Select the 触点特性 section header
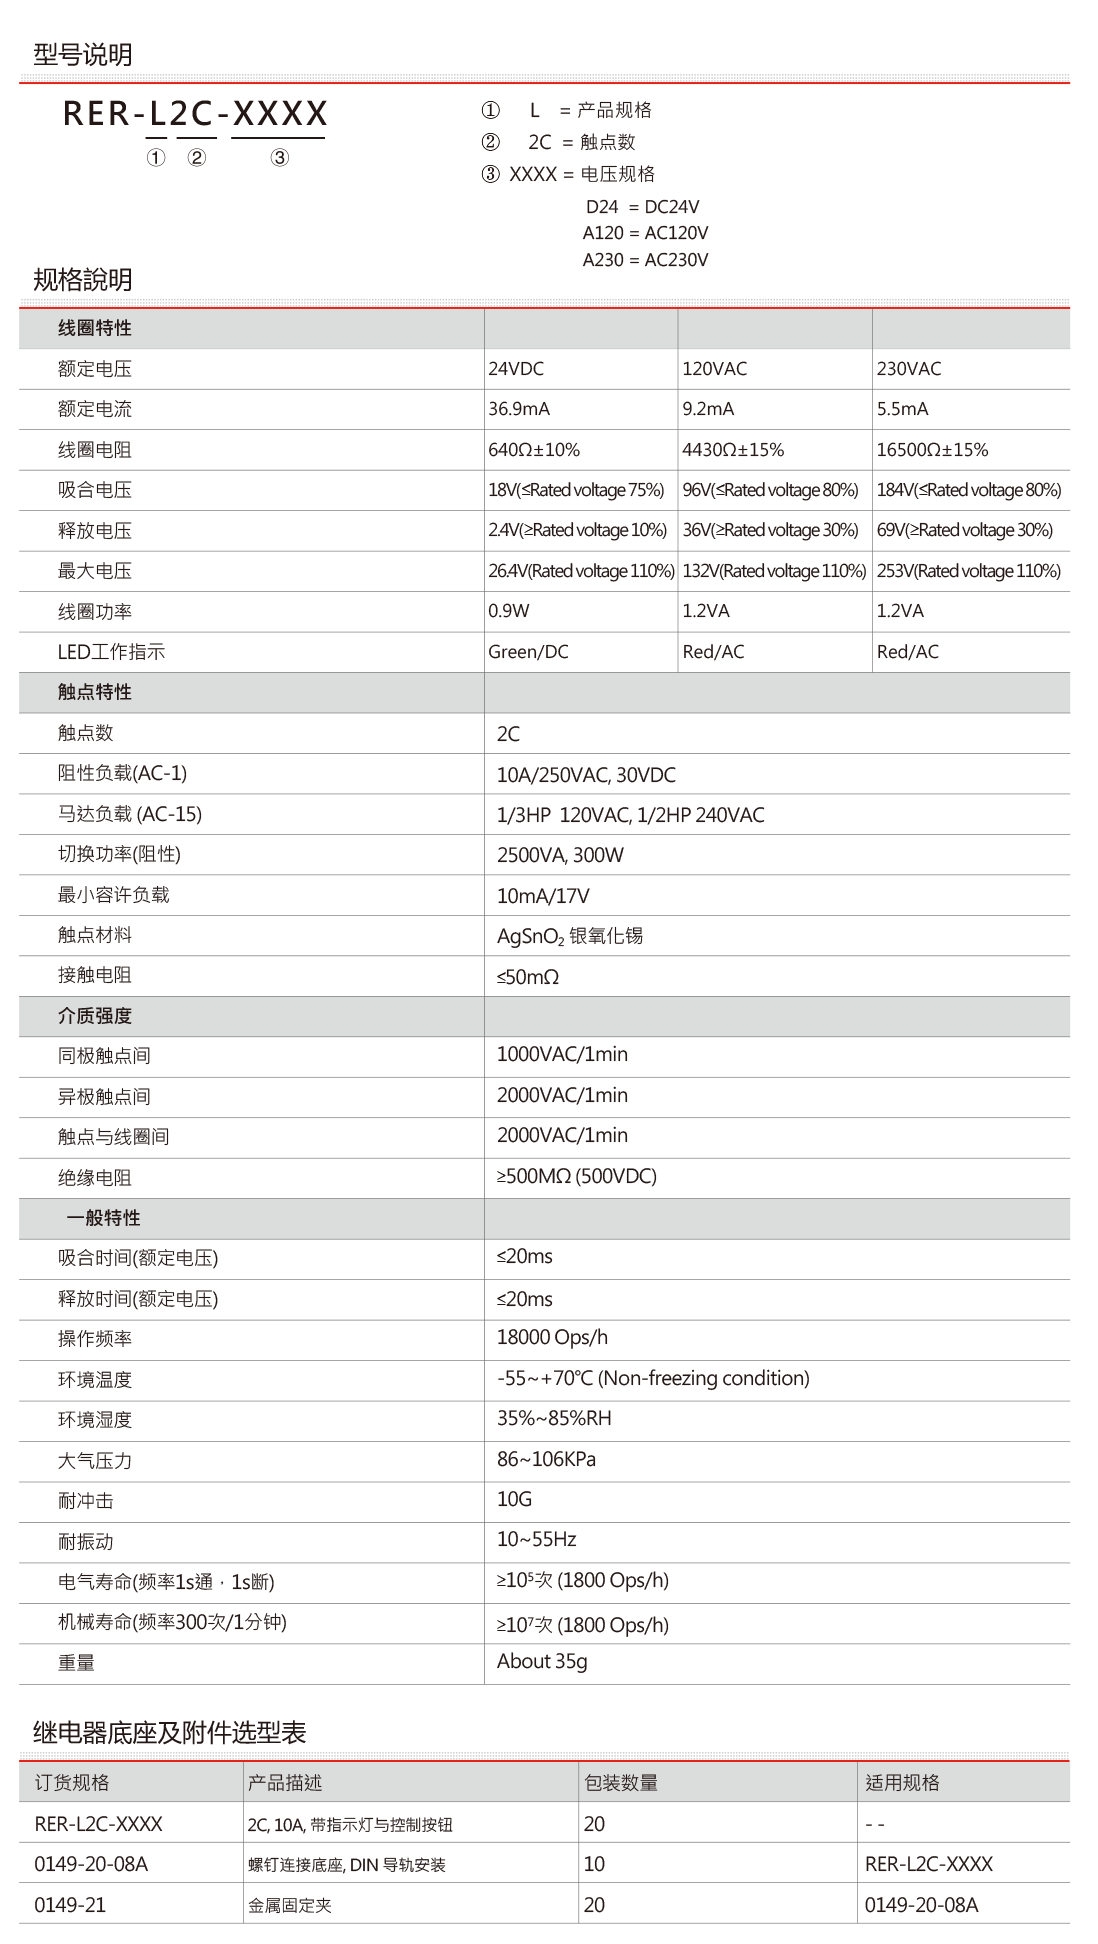 coord(95,692)
